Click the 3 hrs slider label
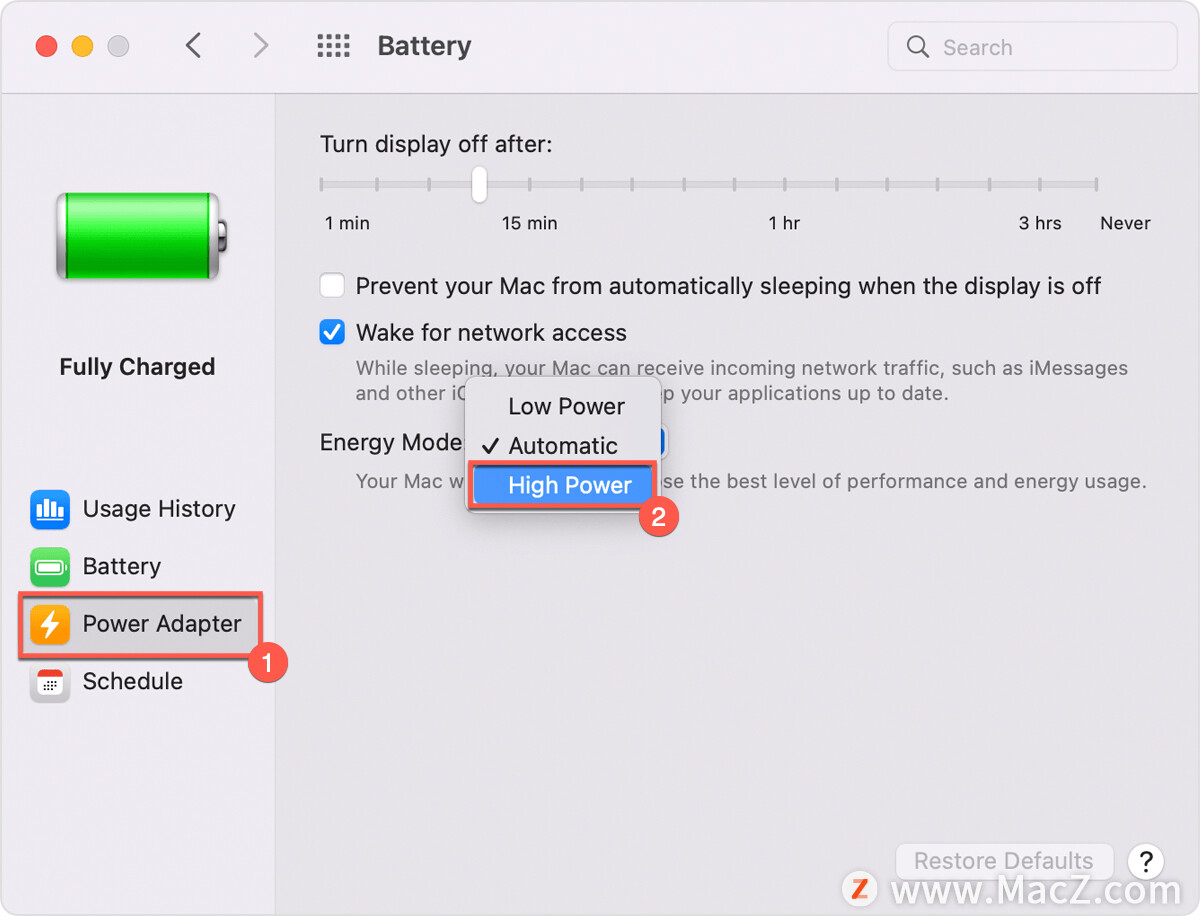This screenshot has width=1200, height=916. click(x=1040, y=223)
